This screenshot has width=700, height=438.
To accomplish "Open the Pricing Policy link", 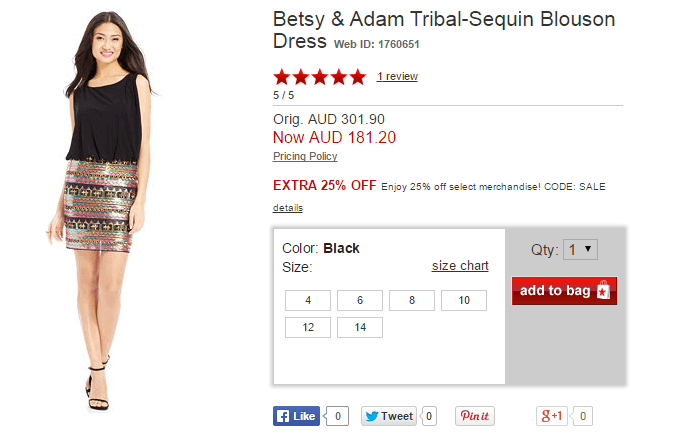I will [x=305, y=157].
